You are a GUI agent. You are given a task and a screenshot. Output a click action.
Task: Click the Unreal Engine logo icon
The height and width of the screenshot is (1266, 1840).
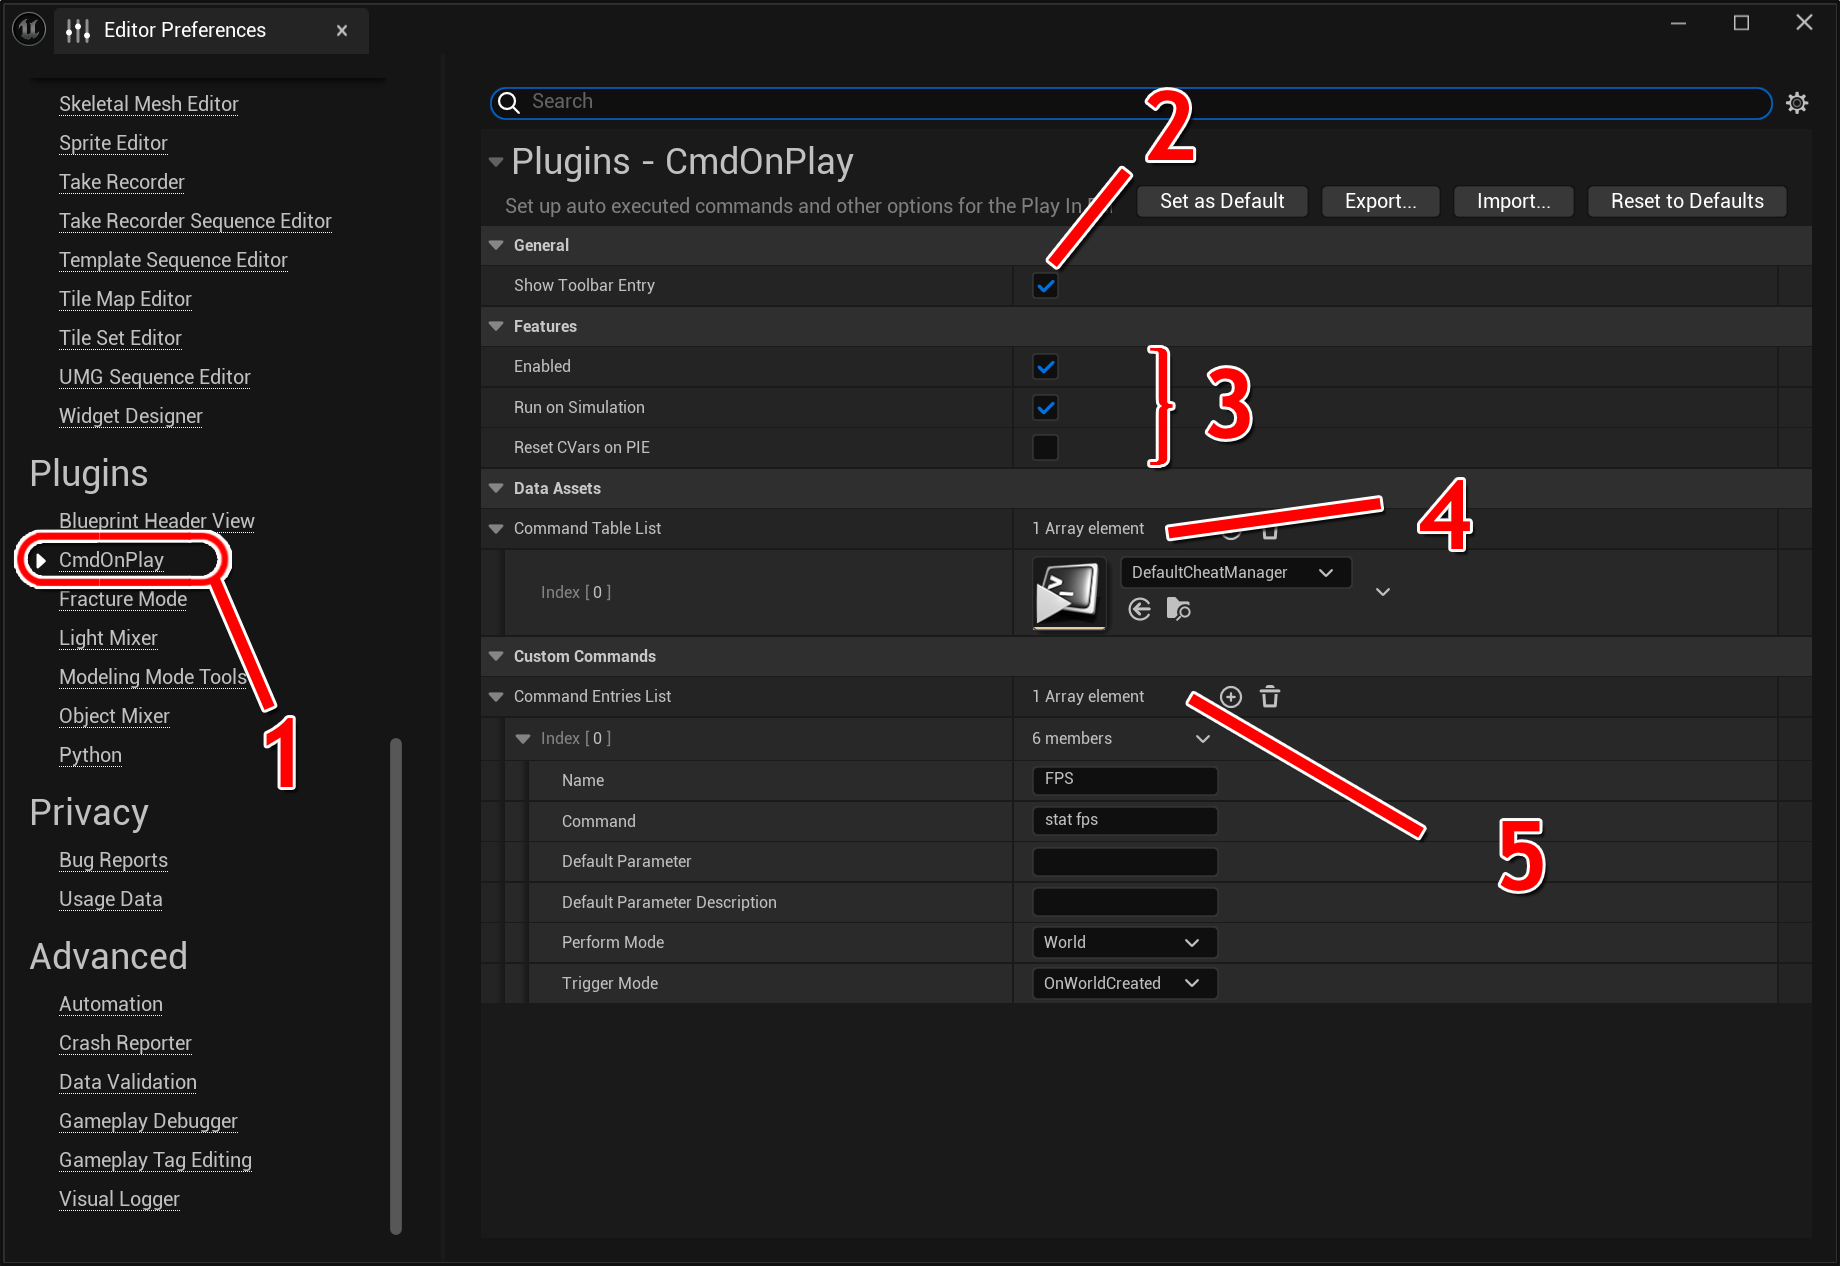pos(28,29)
